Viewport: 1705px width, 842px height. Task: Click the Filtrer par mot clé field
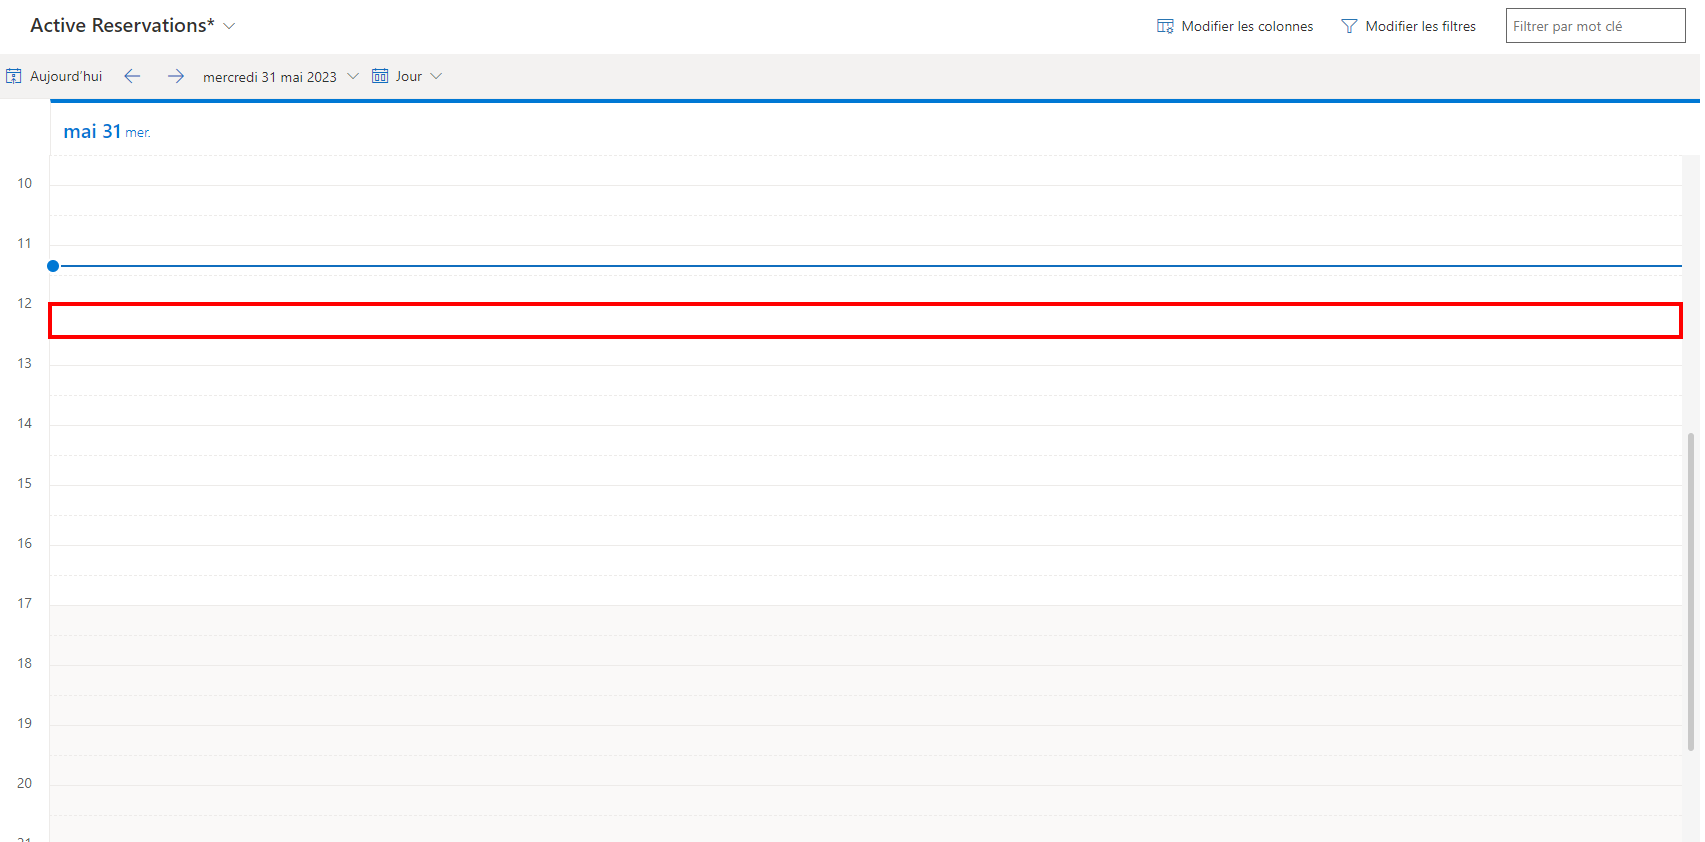coord(1595,26)
